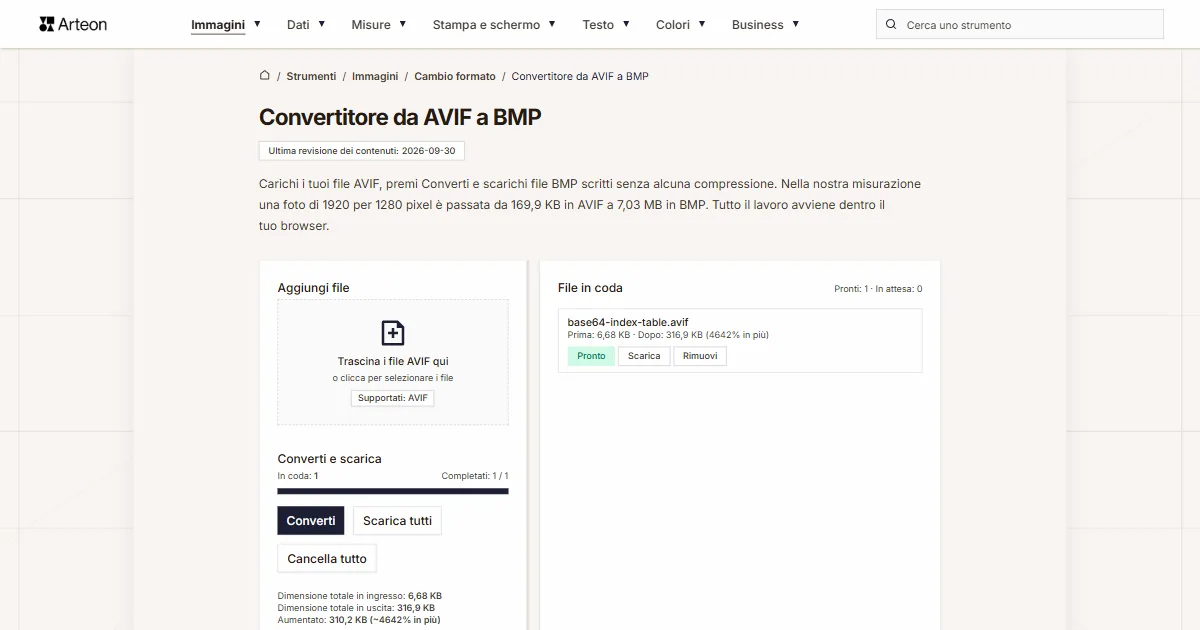
Task: Open the Misure menu
Action: click(x=371, y=24)
